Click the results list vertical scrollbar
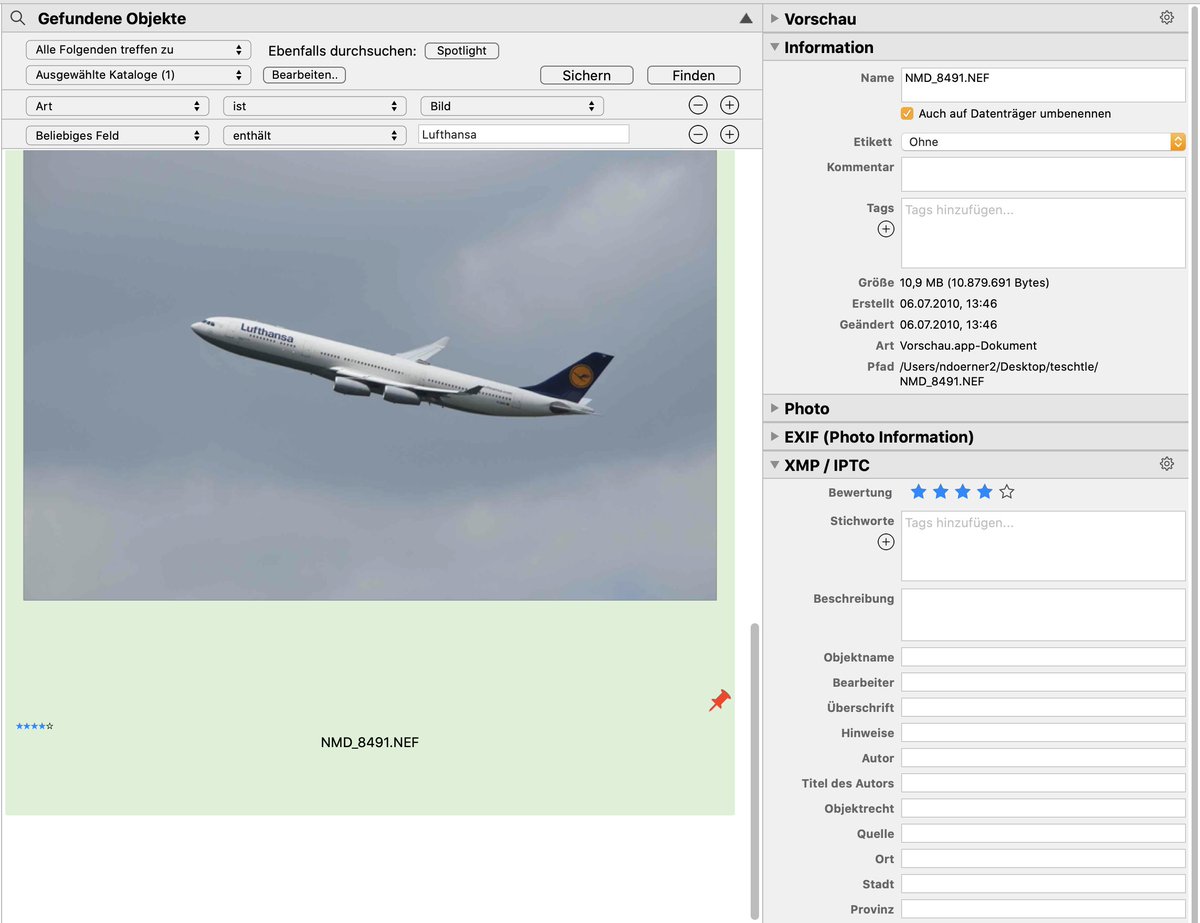 point(755,770)
